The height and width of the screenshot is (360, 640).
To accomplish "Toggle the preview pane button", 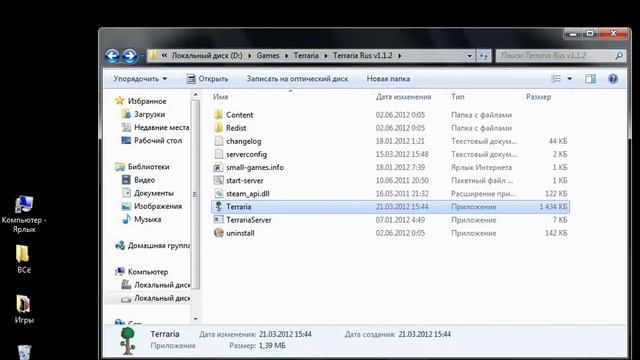I will point(590,79).
